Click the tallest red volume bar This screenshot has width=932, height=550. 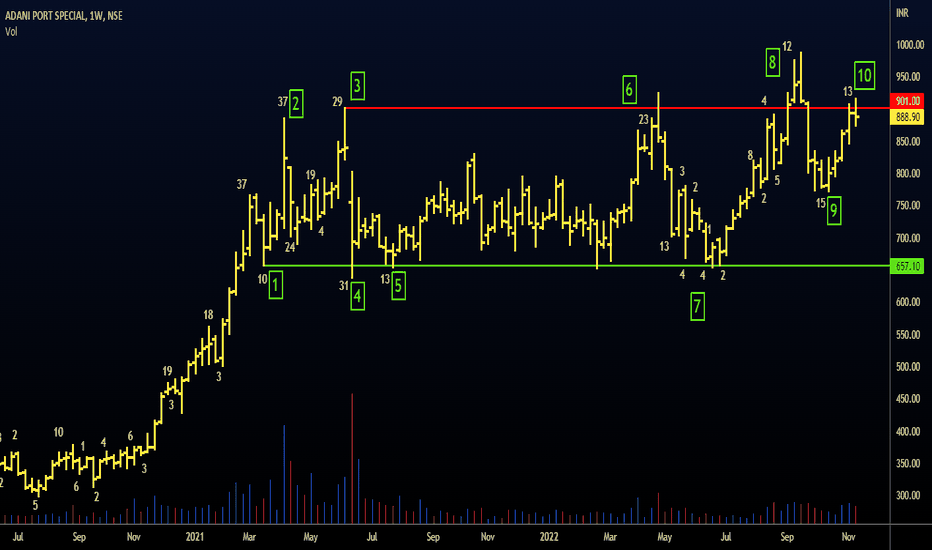pyautogui.click(x=352, y=458)
